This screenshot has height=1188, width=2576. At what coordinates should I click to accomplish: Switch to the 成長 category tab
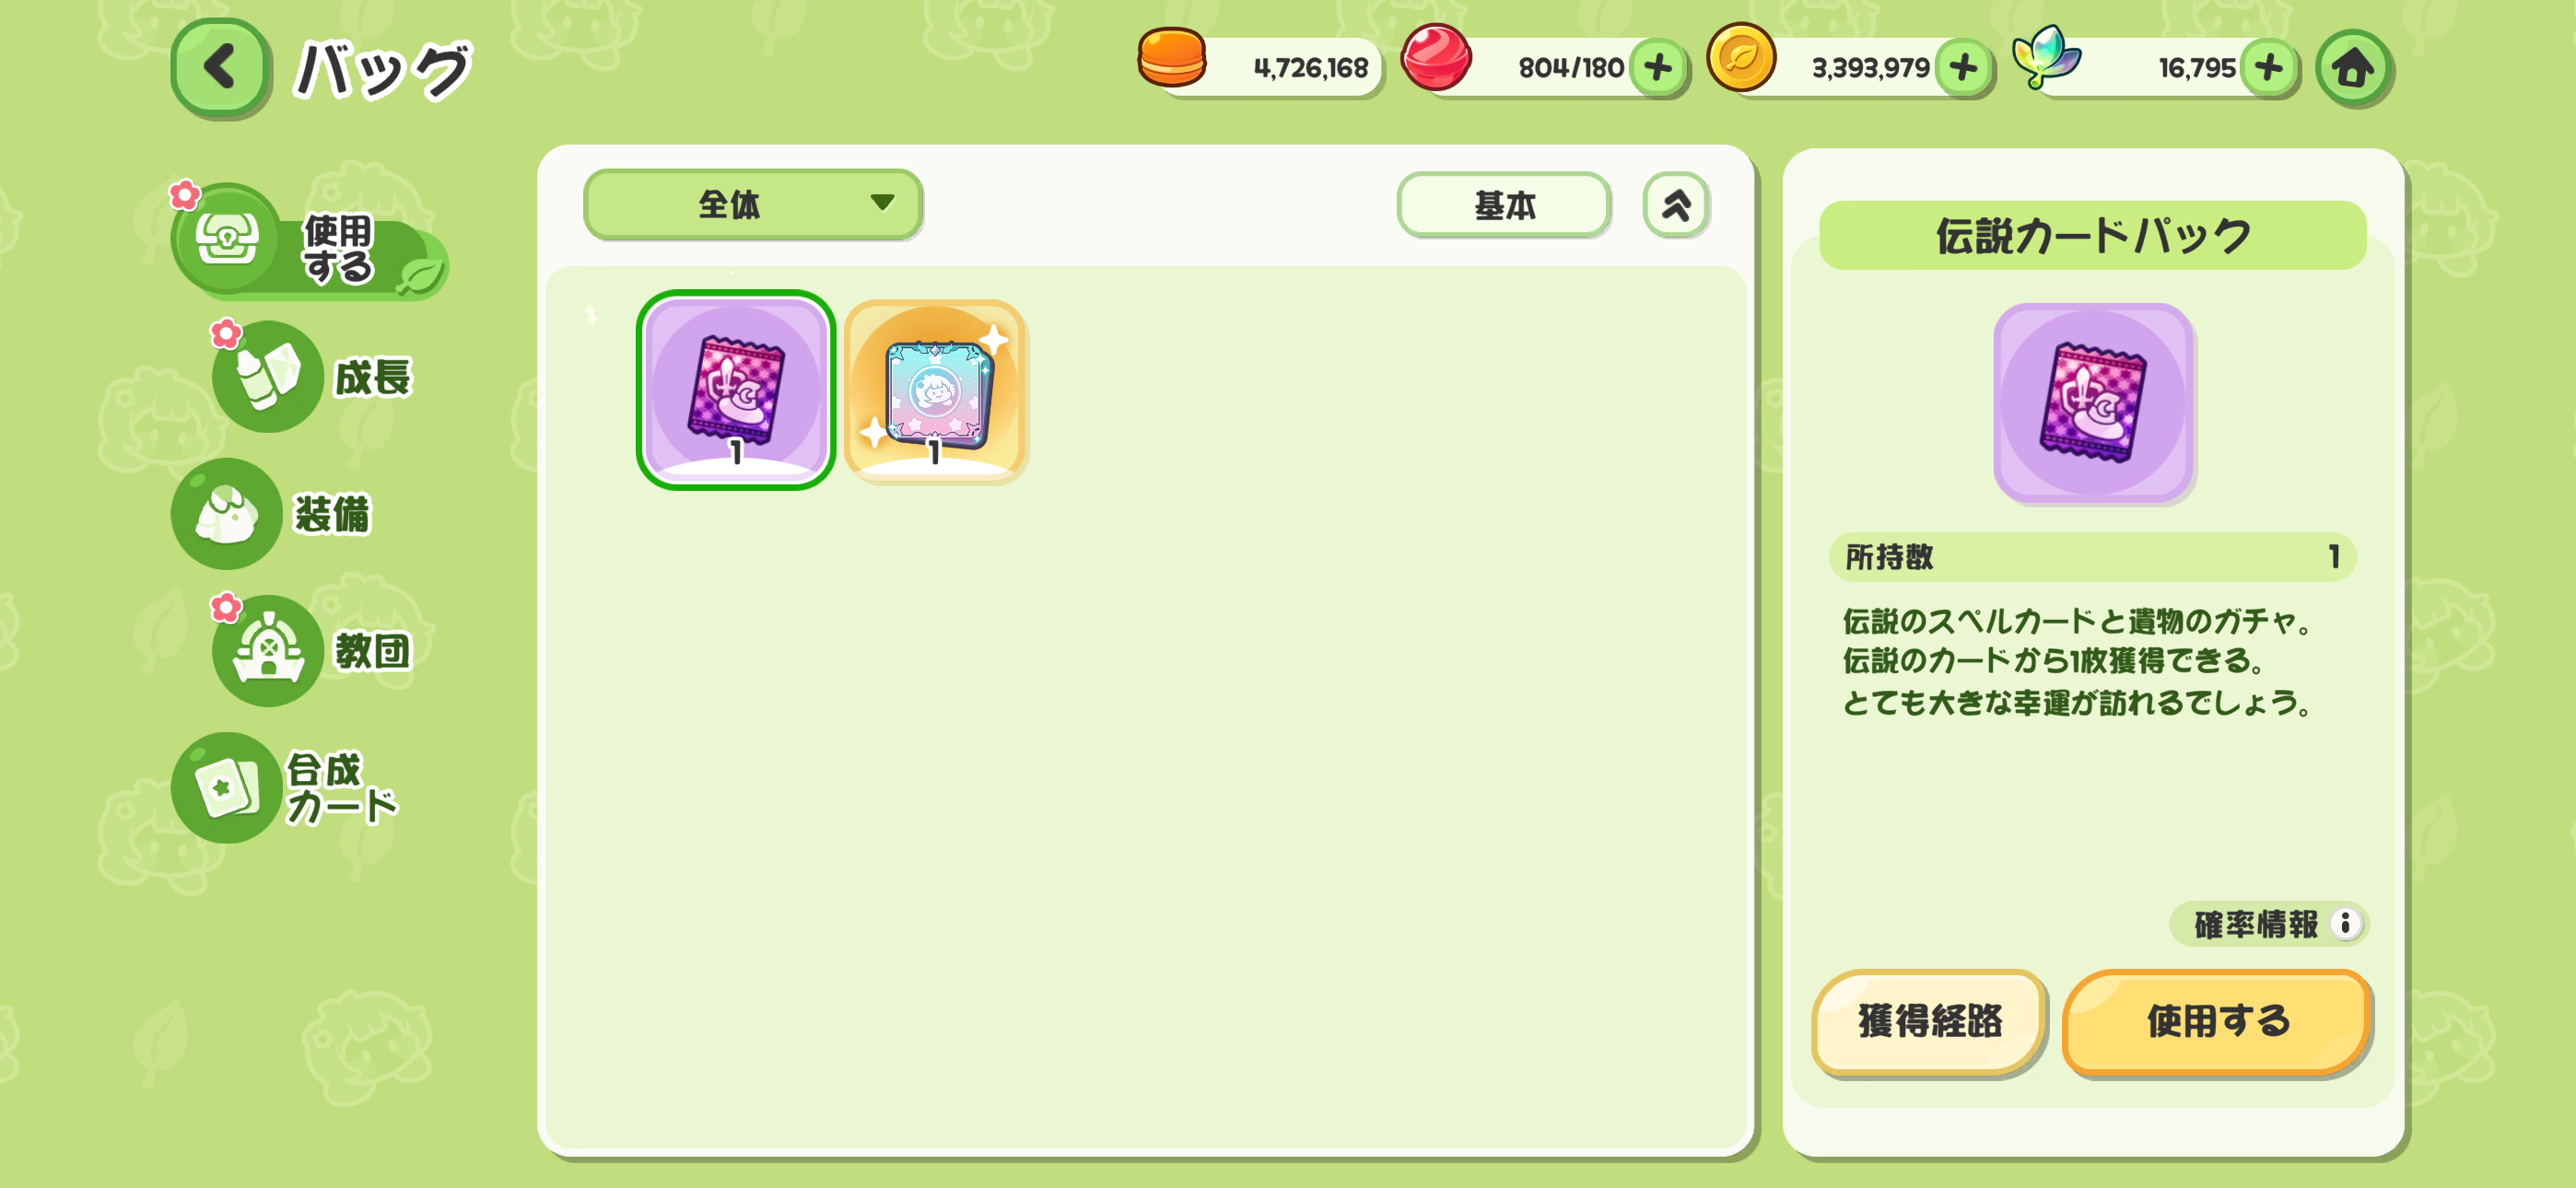[312, 377]
